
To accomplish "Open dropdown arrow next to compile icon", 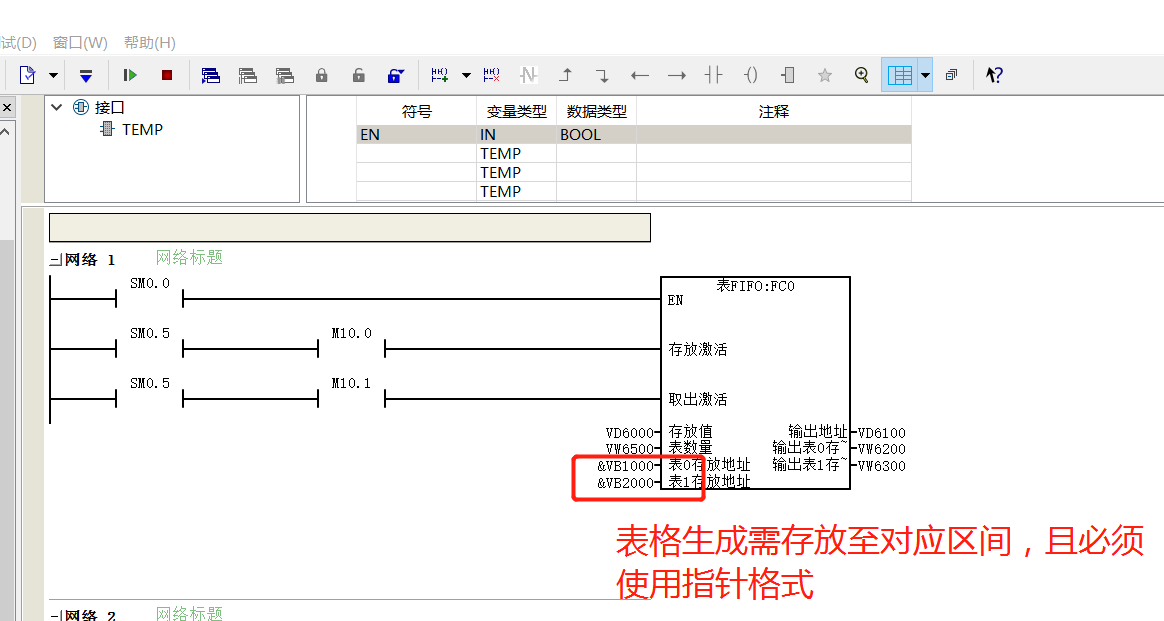I will (x=53, y=75).
